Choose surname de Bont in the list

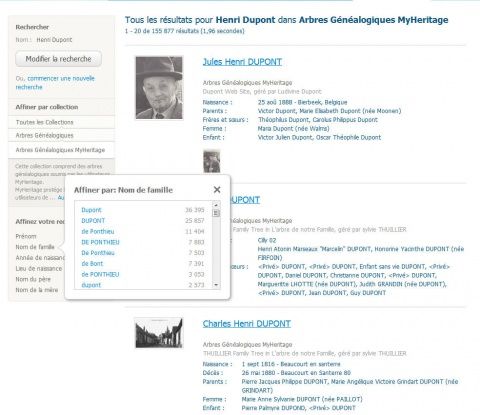click(x=92, y=264)
